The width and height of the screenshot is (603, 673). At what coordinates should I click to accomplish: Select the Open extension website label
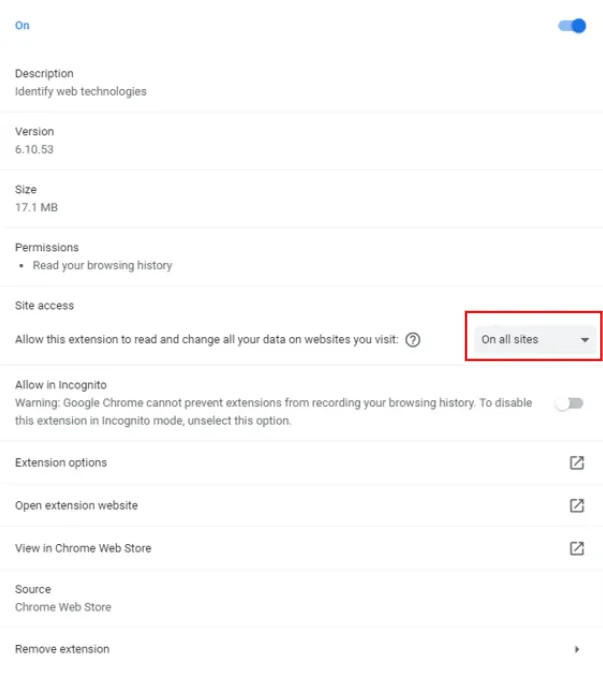pos(76,506)
